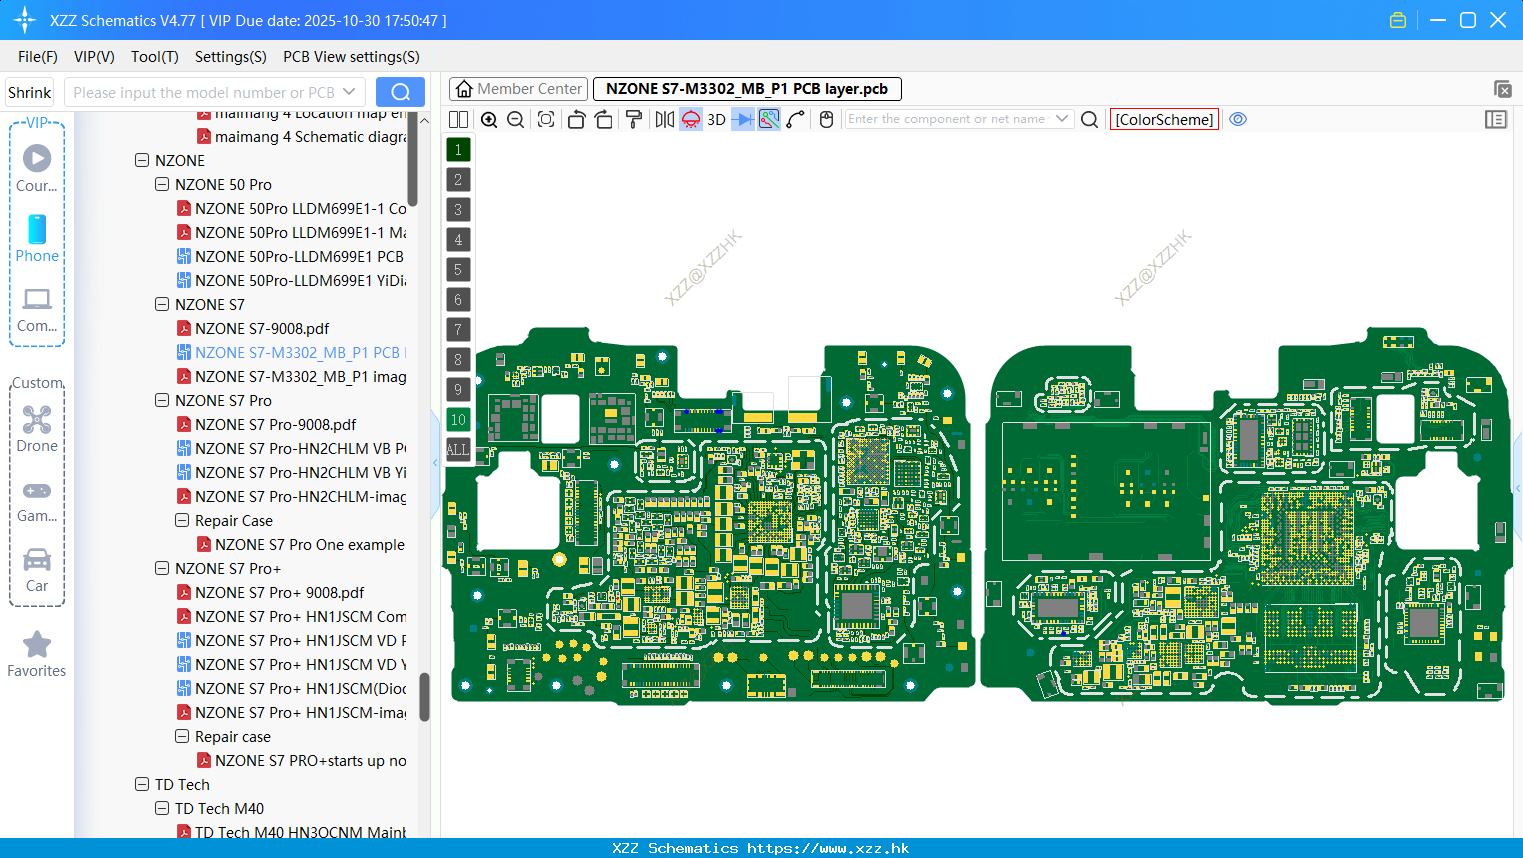Image resolution: width=1523 pixels, height=858 pixels.
Task: Zoom in on the PCB view
Action: (x=489, y=119)
